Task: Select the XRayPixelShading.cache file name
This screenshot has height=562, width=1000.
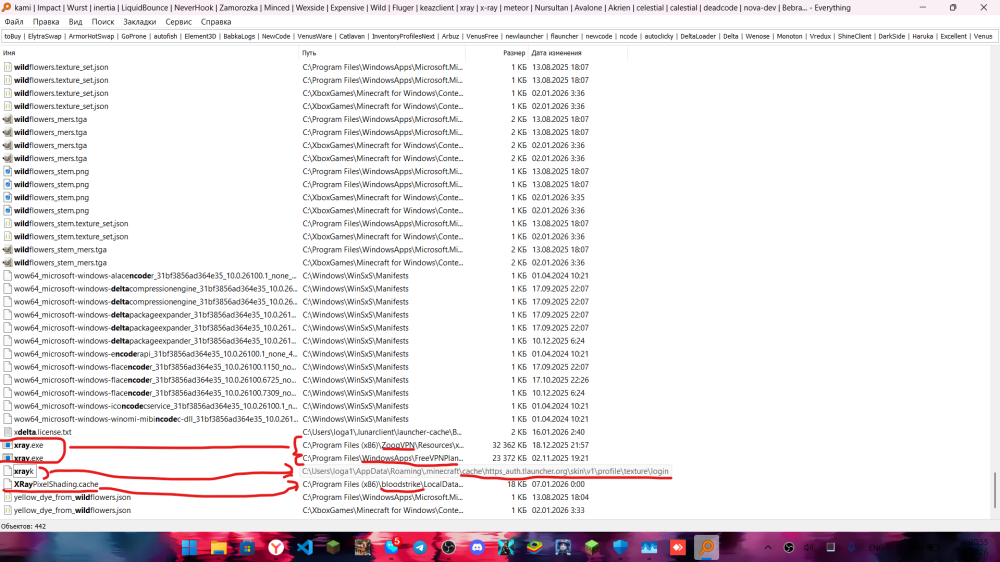Action: point(56,484)
